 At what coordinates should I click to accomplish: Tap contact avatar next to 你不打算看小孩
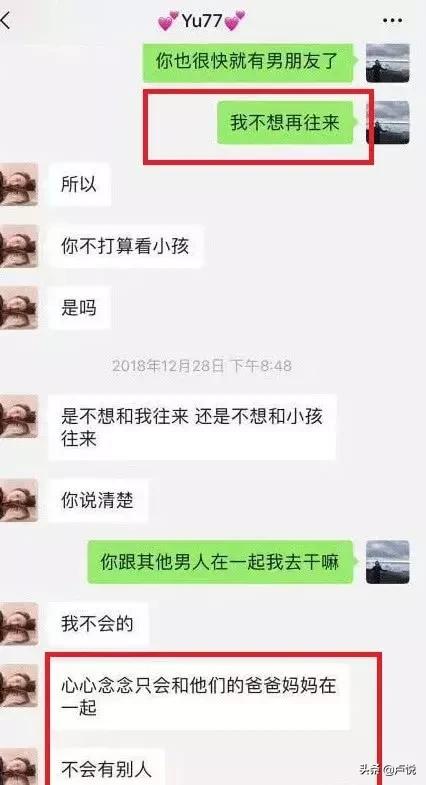pyautogui.click(x=19, y=246)
